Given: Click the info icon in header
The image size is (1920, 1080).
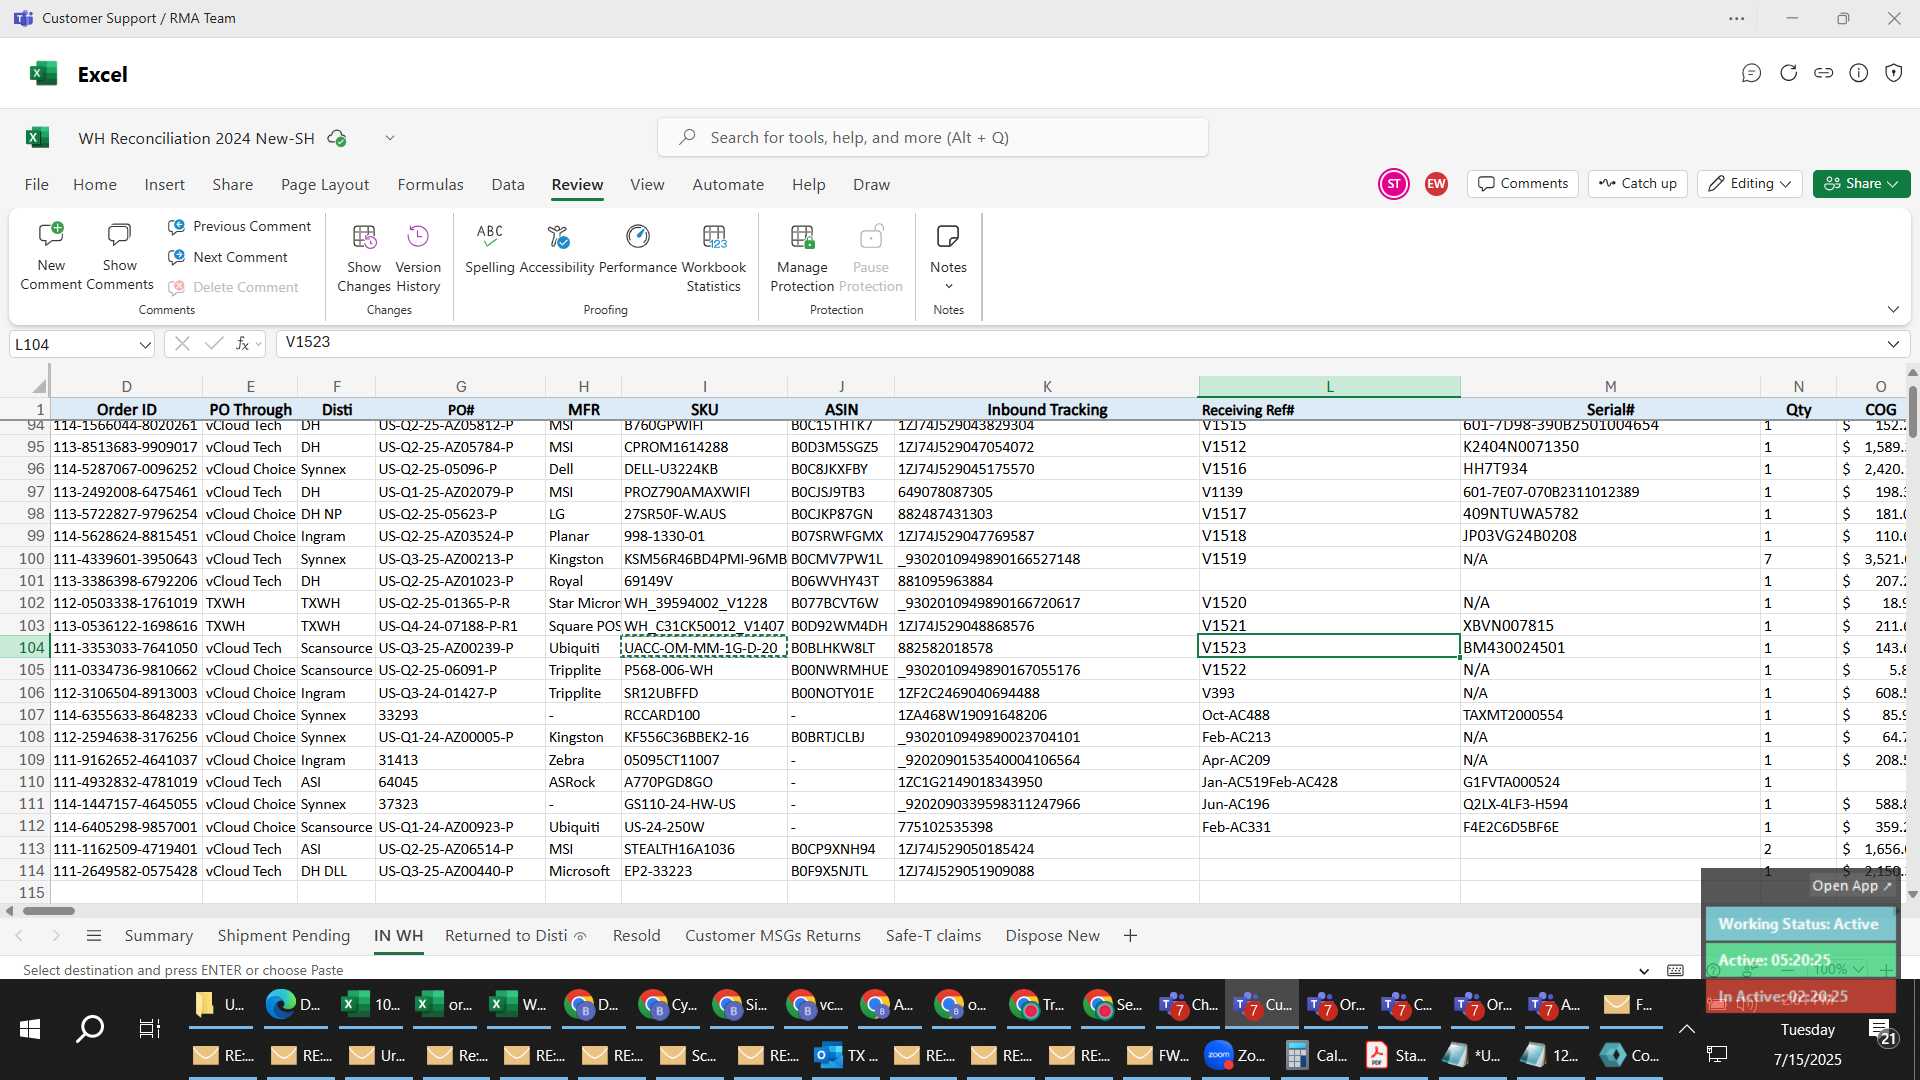Looking at the screenshot, I should (x=1858, y=73).
